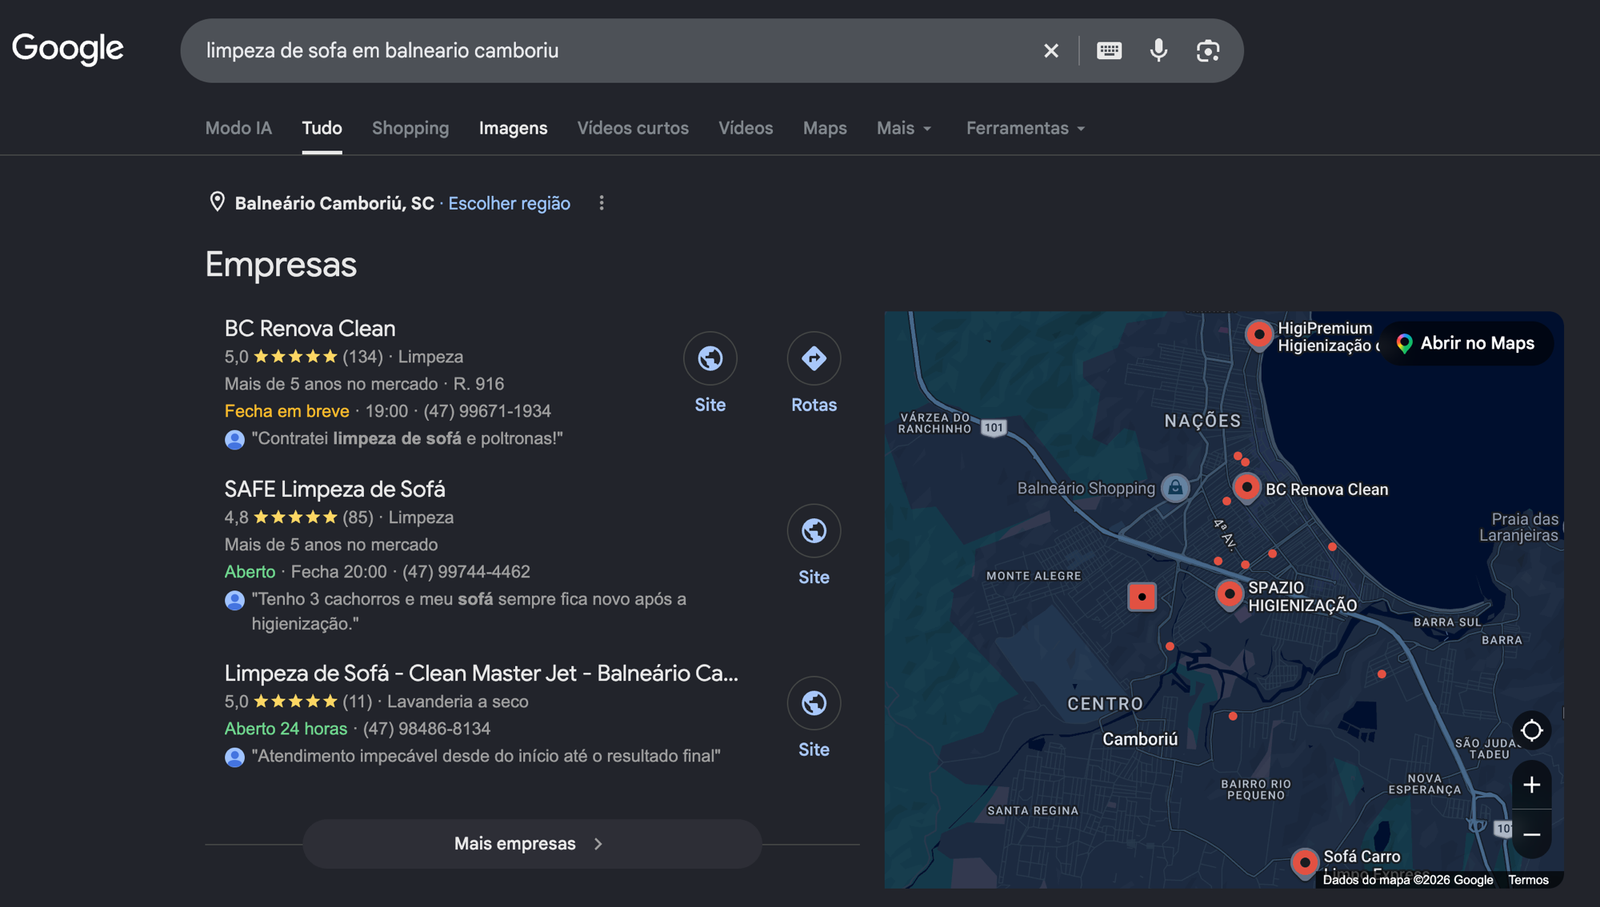Click SAFE rating 4,8 (85) text
This screenshot has height=907, width=1600.
299,518
